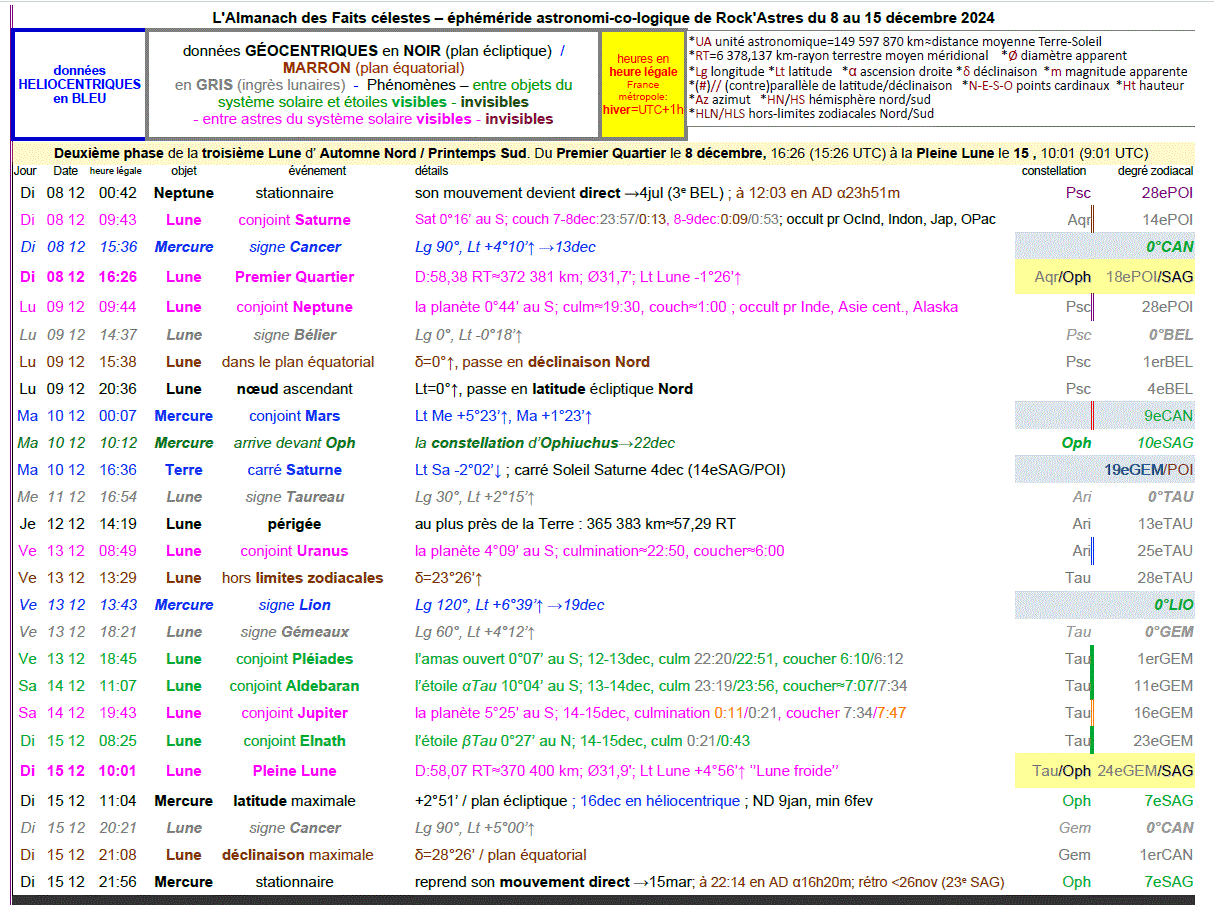The width and height of the screenshot is (1214, 905).
Task: Click the time '00:42' on 08 12
Action: [x=118, y=193]
